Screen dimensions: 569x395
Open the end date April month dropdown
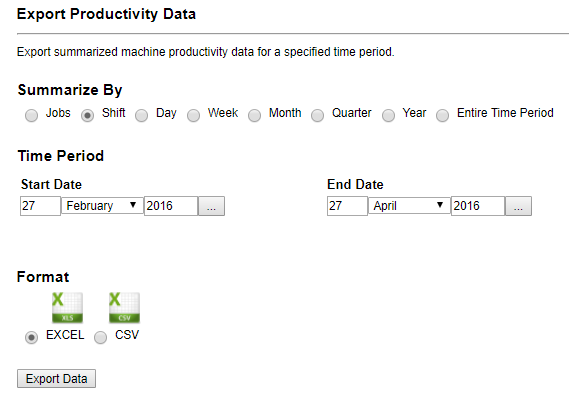[409, 206]
